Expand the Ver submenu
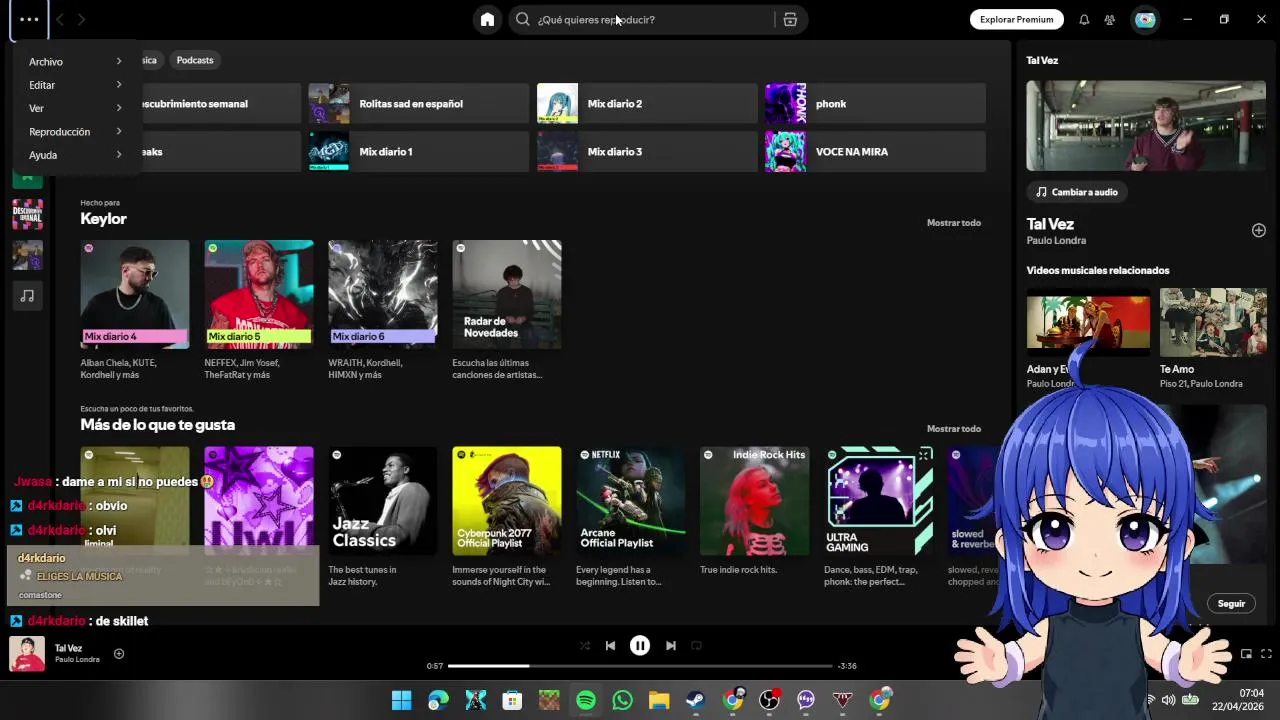Viewport: 1280px width, 720px height. (x=76, y=108)
